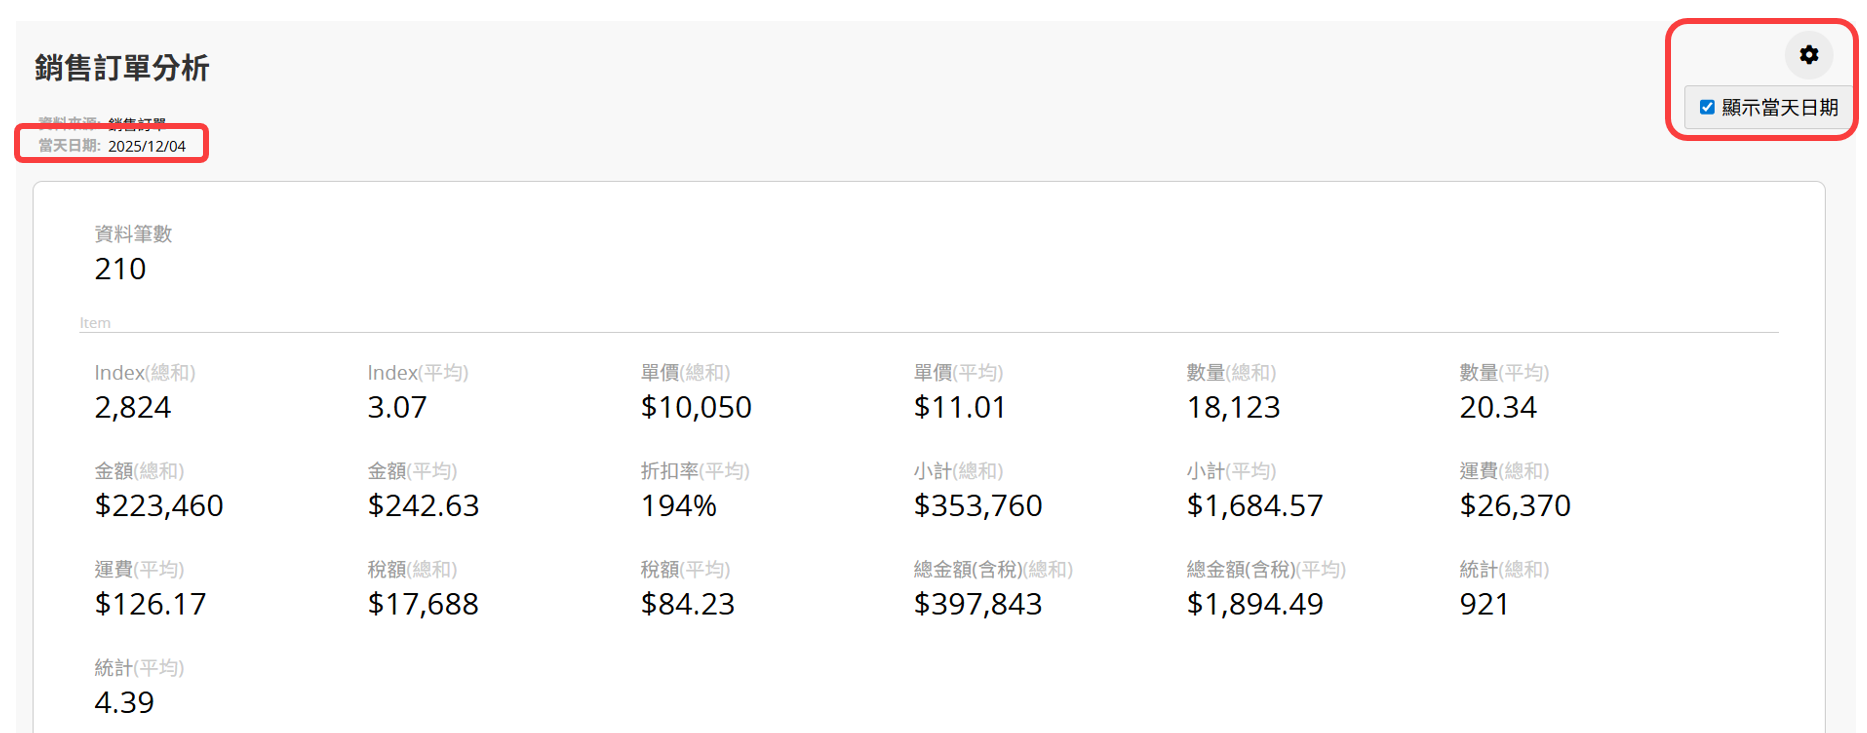Select the 資料筆數 210 value
This screenshot has height=733, width=1867.
point(120,269)
